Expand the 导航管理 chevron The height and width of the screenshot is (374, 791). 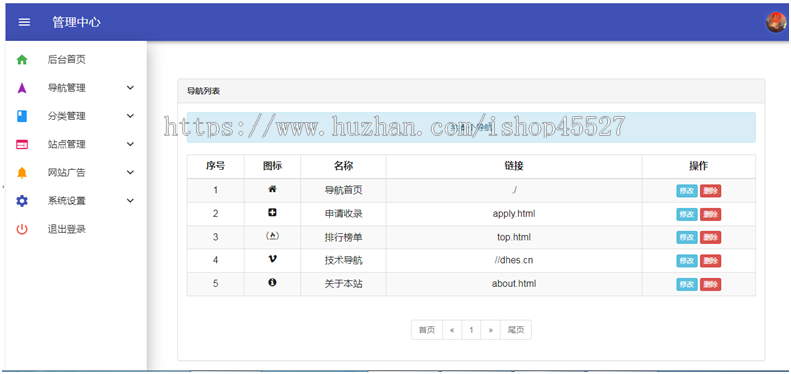(130, 88)
